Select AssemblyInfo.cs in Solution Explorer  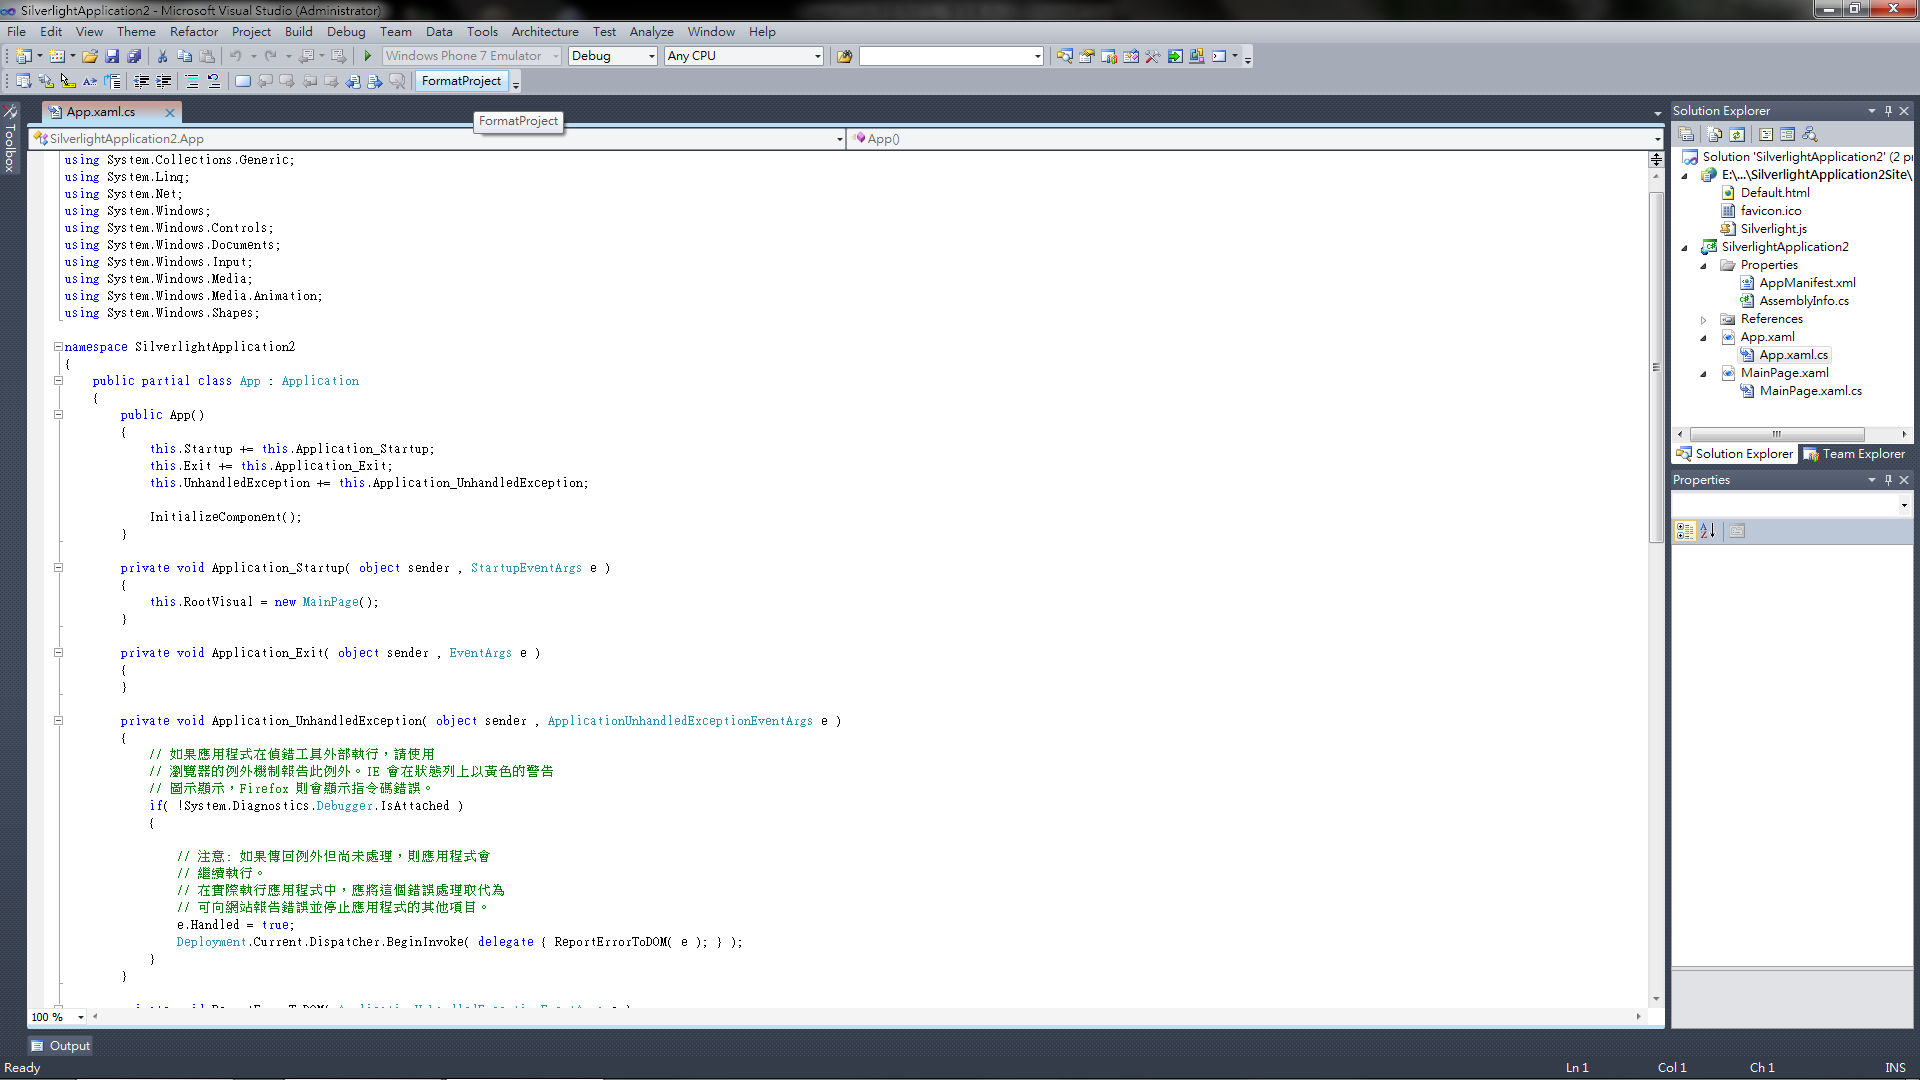coord(1804,301)
